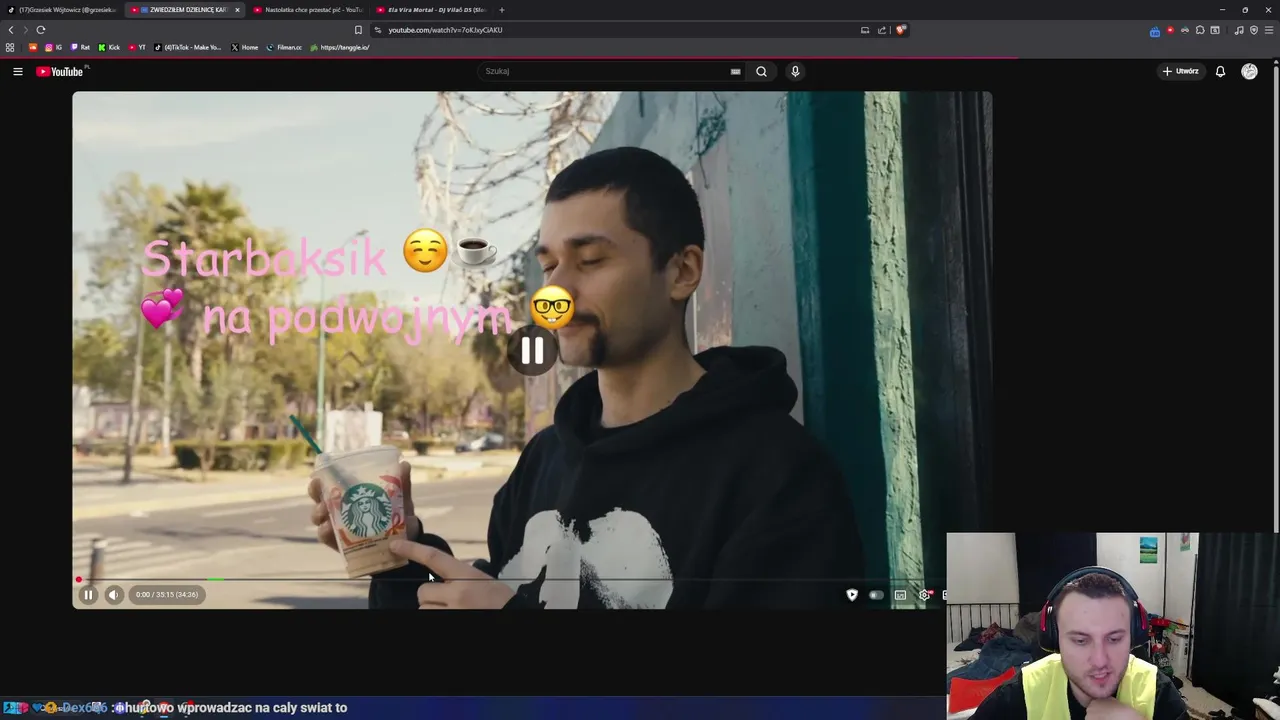Image resolution: width=1280 pixels, height=720 pixels.
Task: Go back with the browser back arrow
Action: [x=11, y=30]
